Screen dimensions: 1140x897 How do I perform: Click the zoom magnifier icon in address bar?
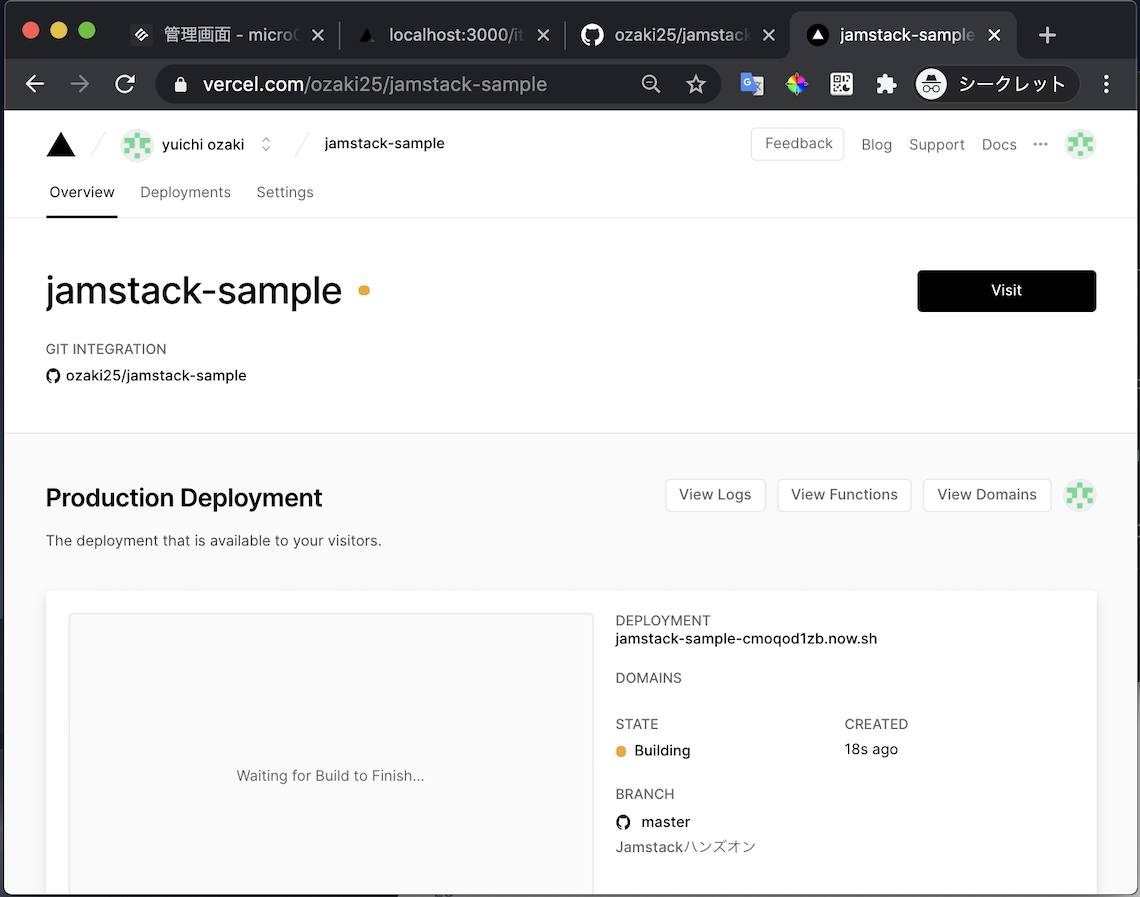point(651,84)
